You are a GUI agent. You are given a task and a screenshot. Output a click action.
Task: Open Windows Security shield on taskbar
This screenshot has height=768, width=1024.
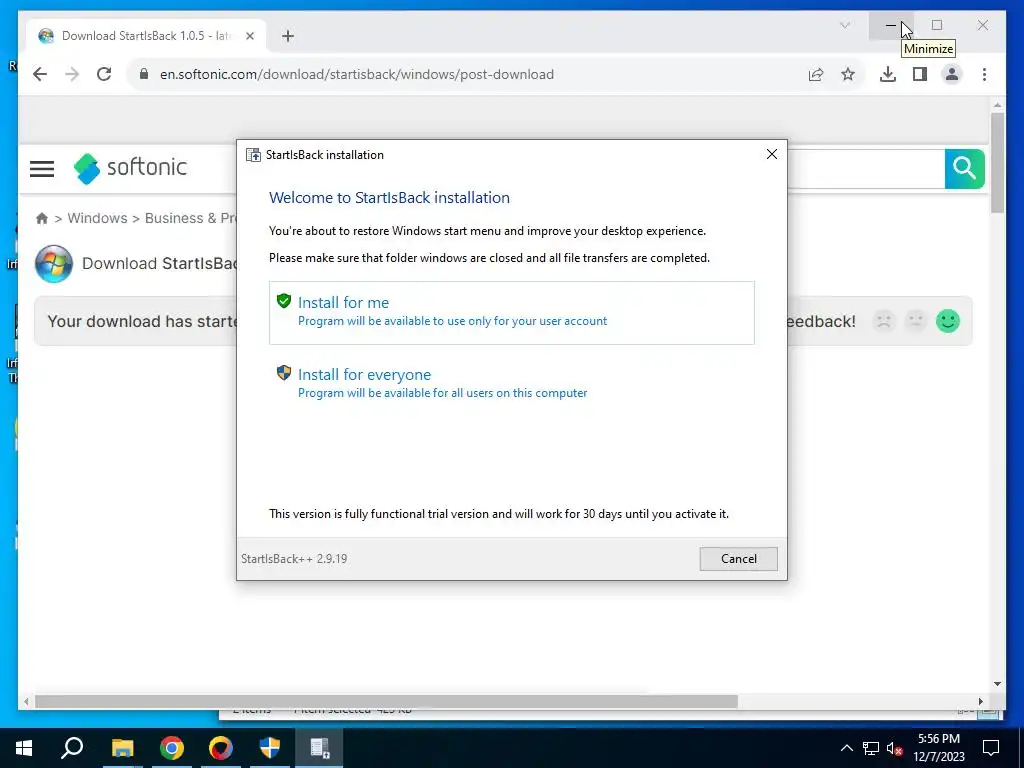click(x=270, y=748)
